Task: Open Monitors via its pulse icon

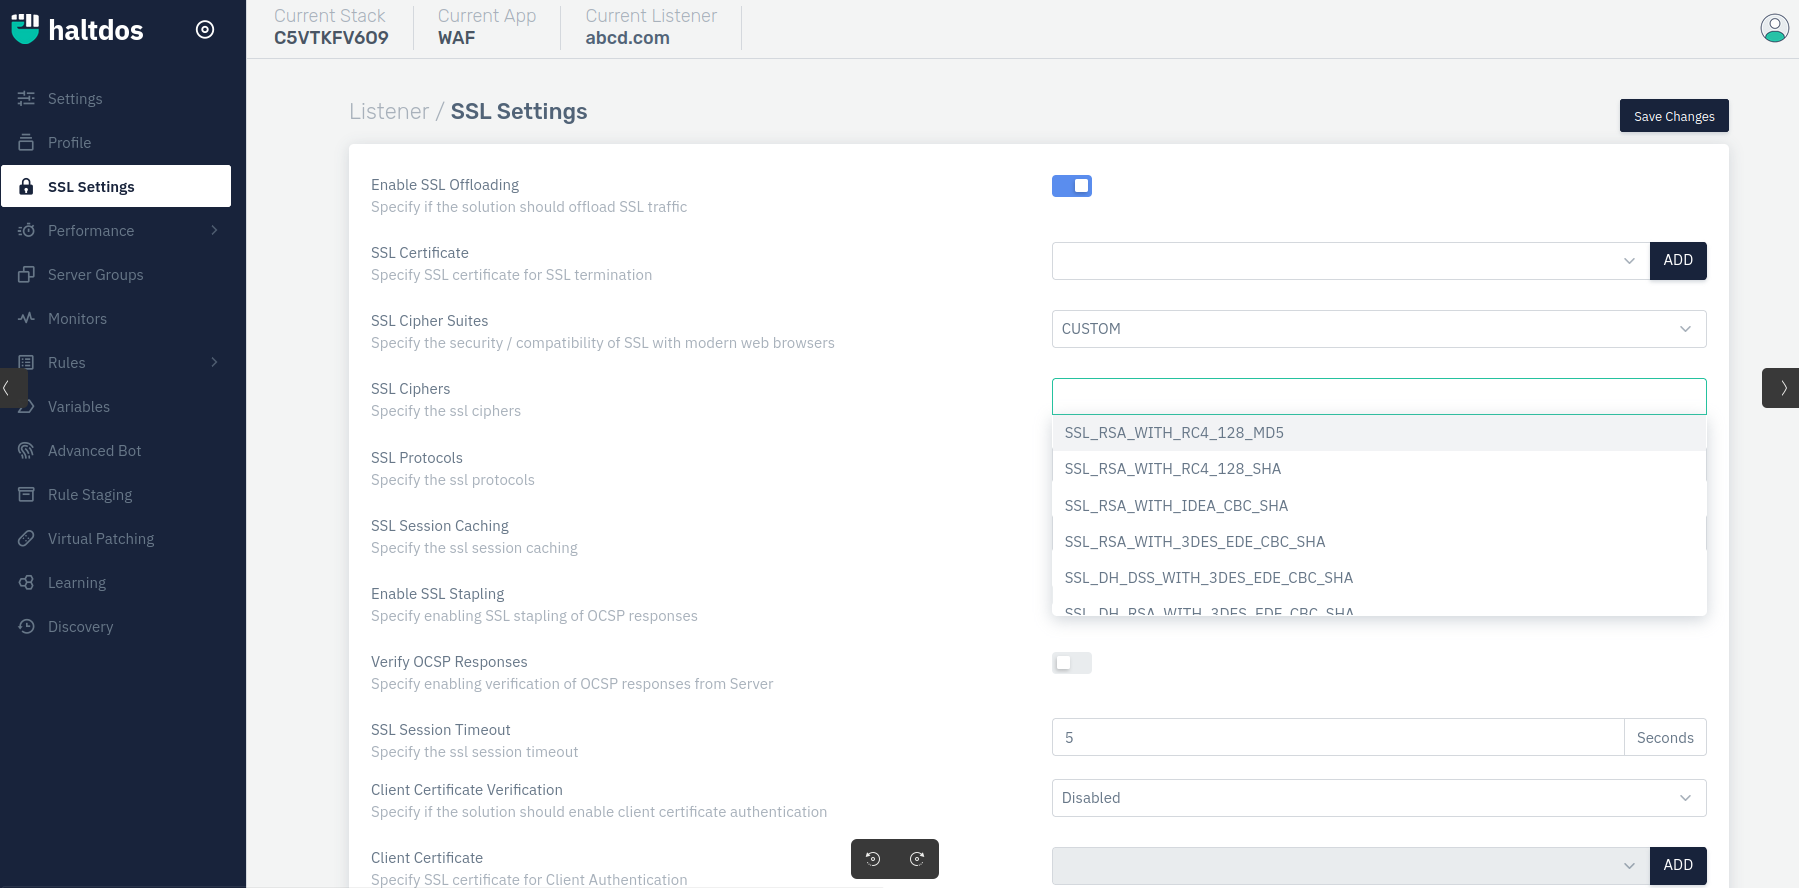Action: tap(26, 318)
